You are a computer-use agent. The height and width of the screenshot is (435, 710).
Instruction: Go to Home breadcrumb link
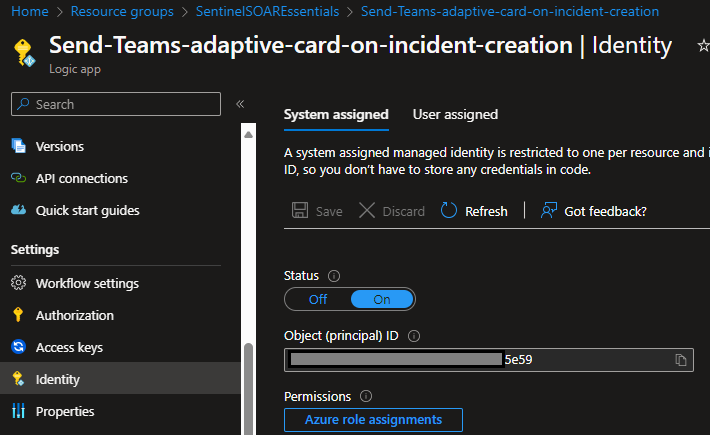pos(29,11)
